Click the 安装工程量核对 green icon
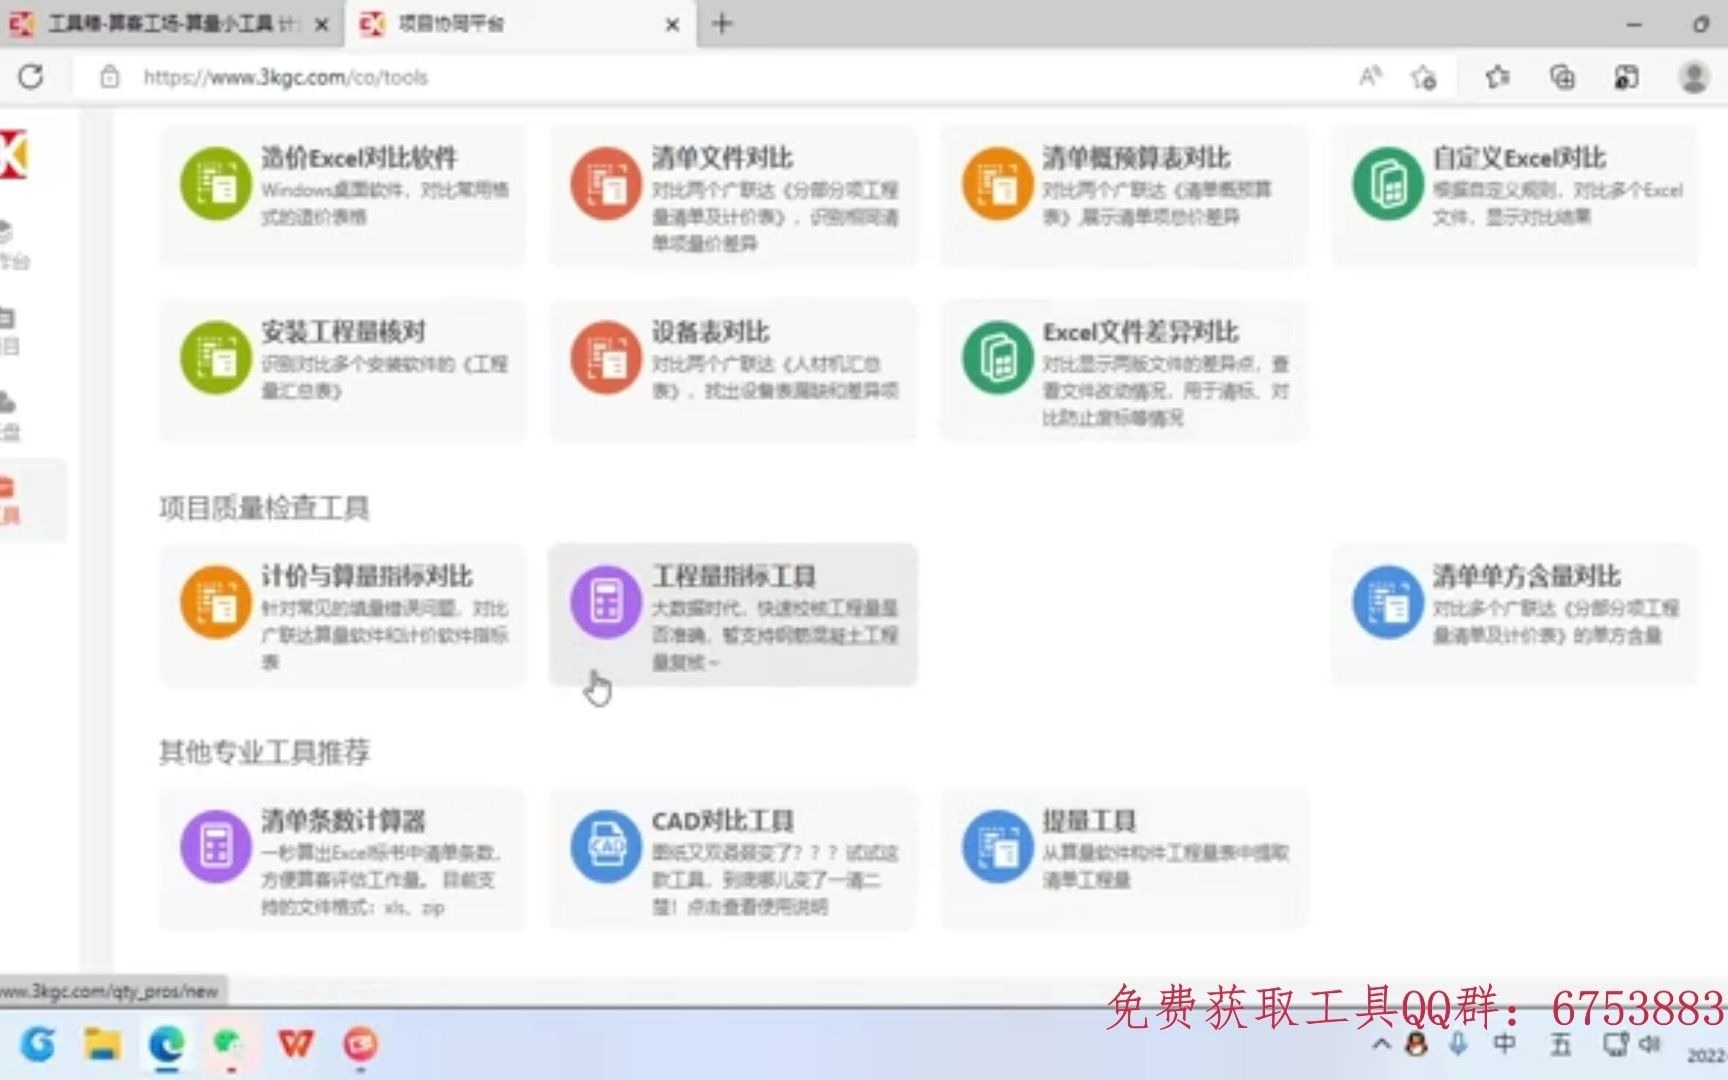This screenshot has height=1080, width=1728. (x=215, y=357)
